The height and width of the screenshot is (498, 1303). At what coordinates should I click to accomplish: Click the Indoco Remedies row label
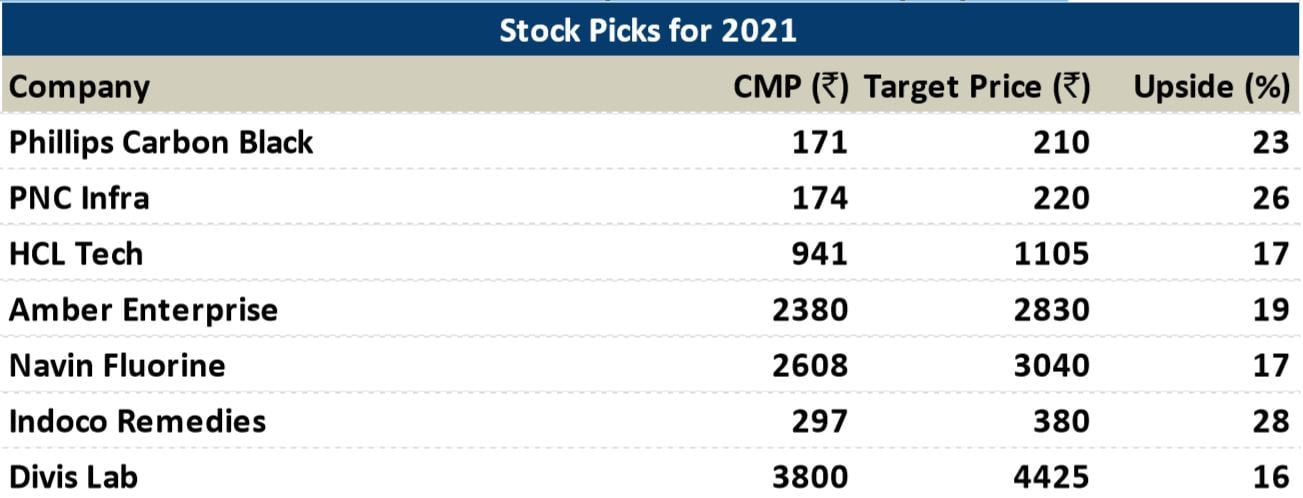pos(137,421)
